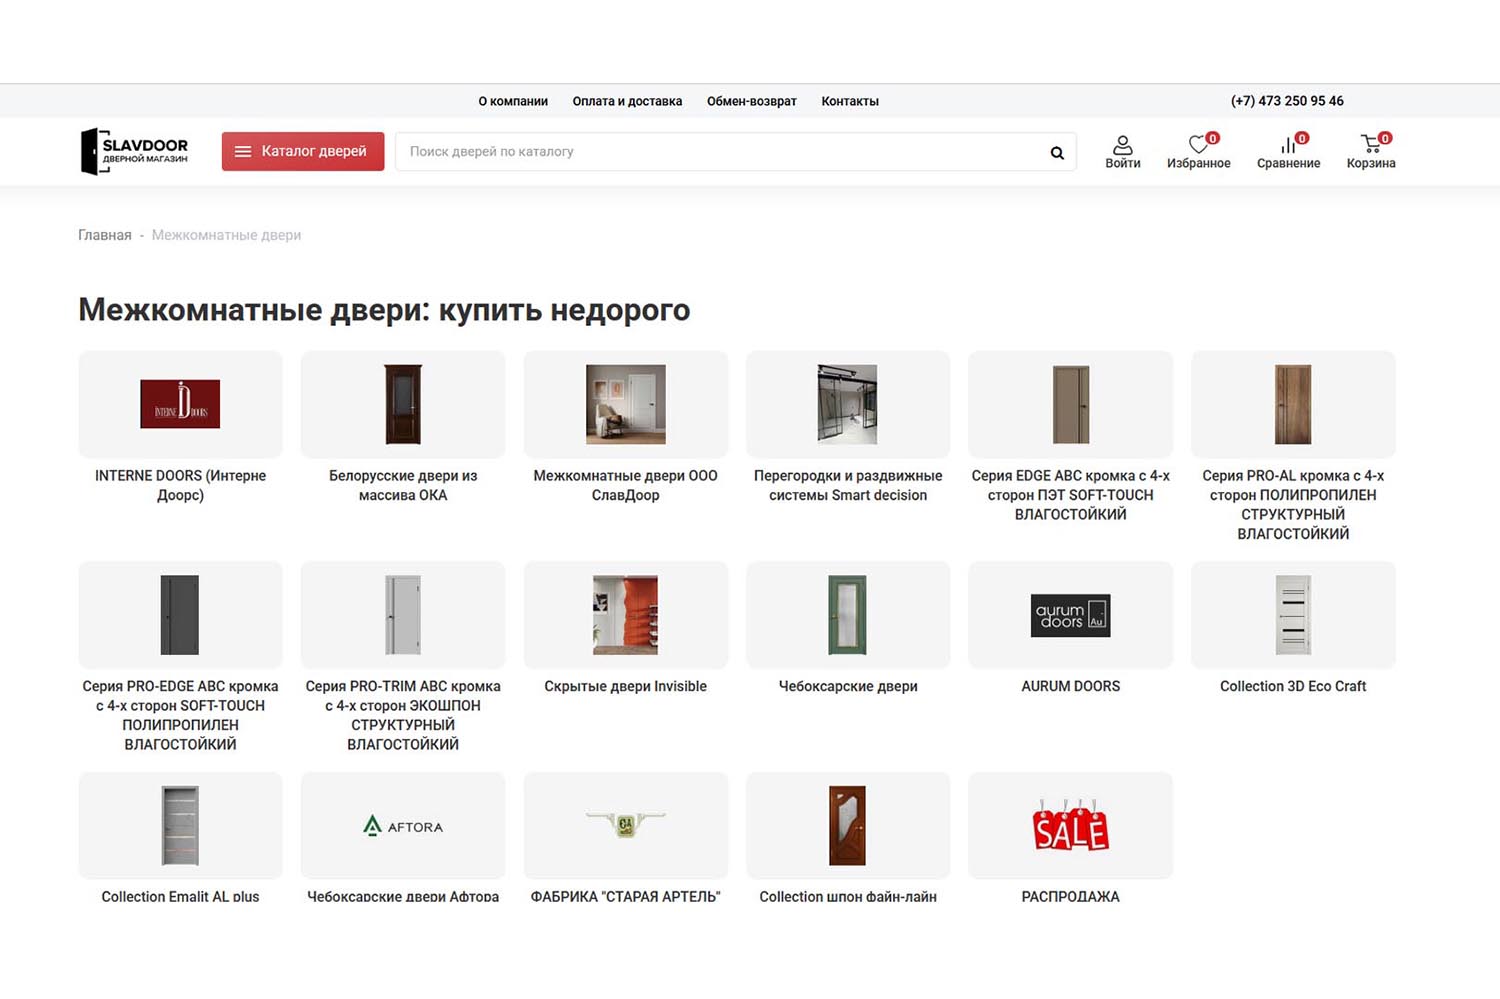Click Чебоксарские двери Афтора title link

click(x=403, y=896)
